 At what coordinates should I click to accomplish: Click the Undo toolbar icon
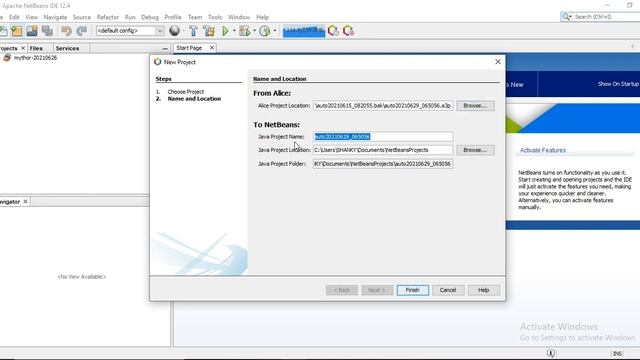(66, 31)
